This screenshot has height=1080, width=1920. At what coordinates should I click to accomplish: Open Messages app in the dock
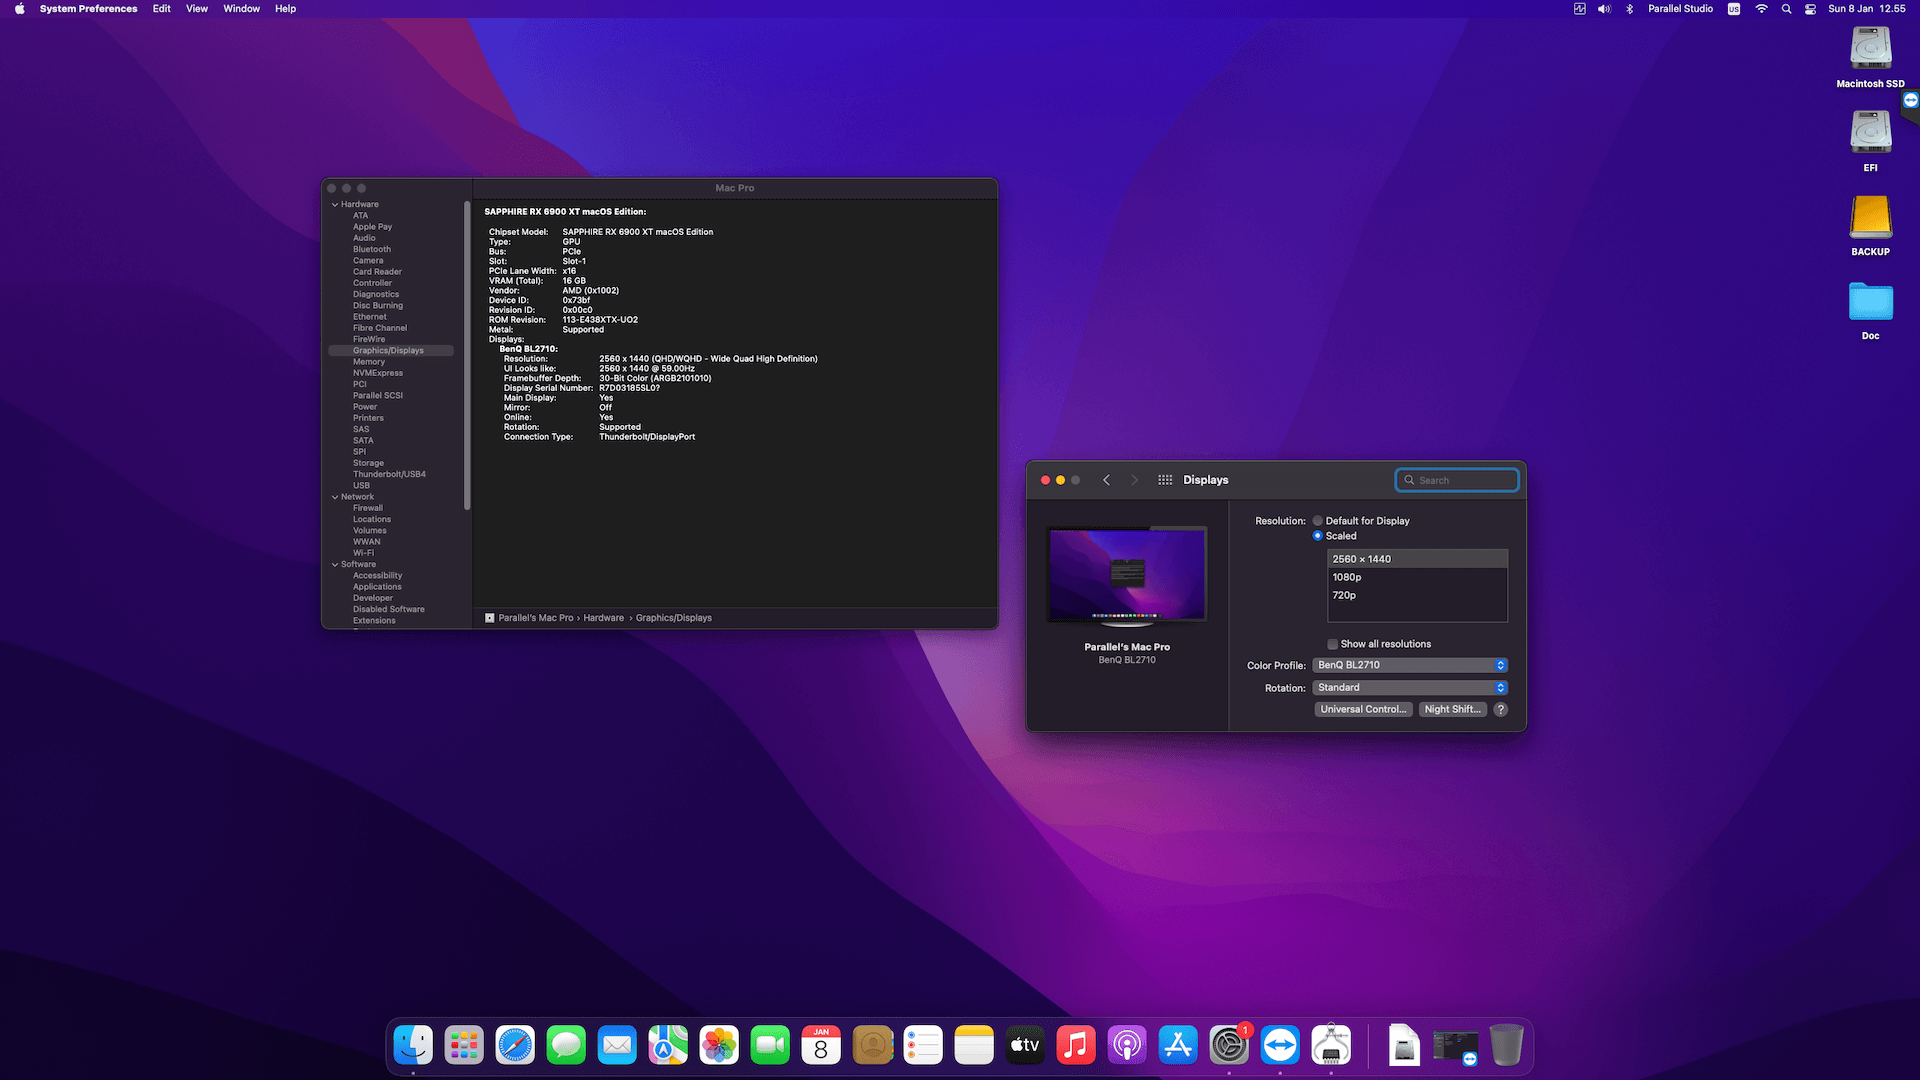pos(566,1045)
